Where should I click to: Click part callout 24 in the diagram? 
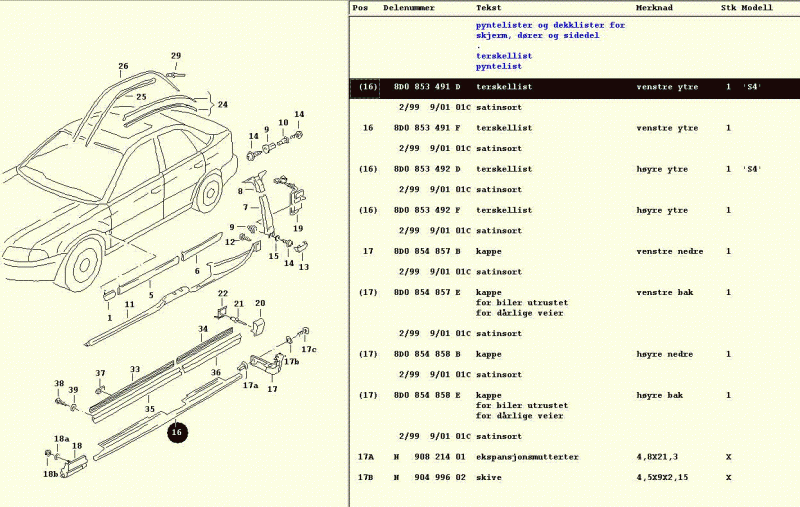pyautogui.click(x=222, y=104)
